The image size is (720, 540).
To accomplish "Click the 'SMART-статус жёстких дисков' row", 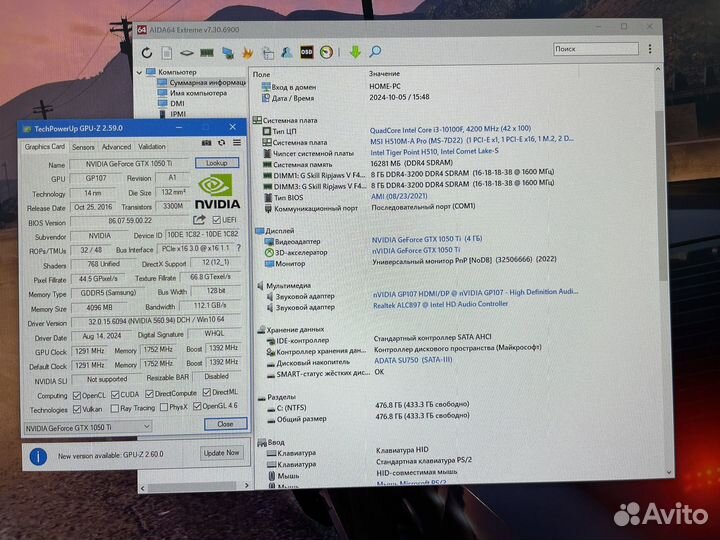I will [x=326, y=373].
